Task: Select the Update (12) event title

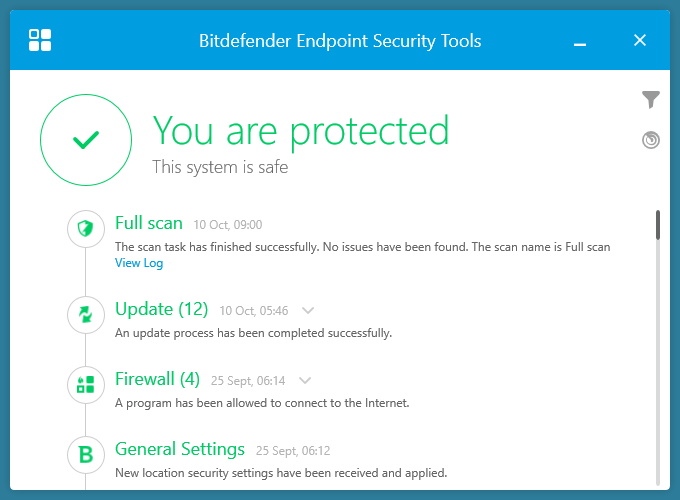Action: click(161, 309)
